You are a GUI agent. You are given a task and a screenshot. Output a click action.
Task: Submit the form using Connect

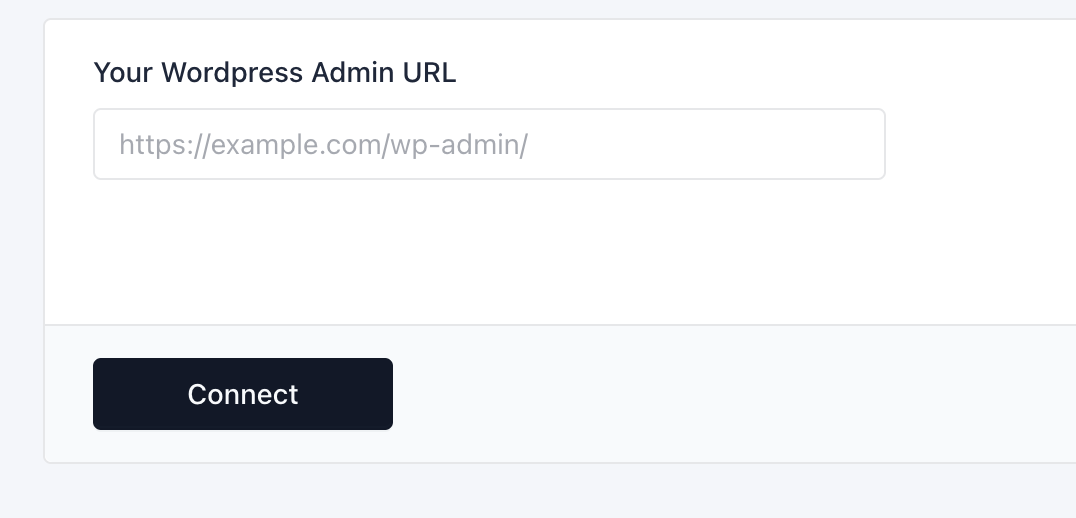coord(243,394)
